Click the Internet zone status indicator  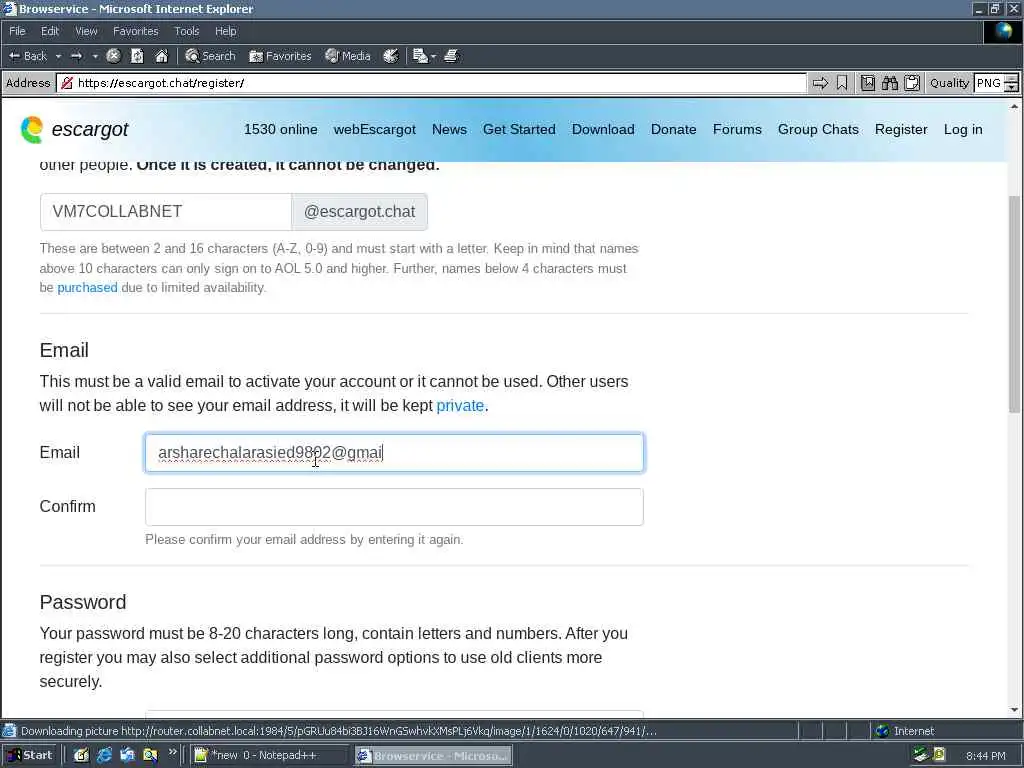pyautogui.click(x=905, y=731)
